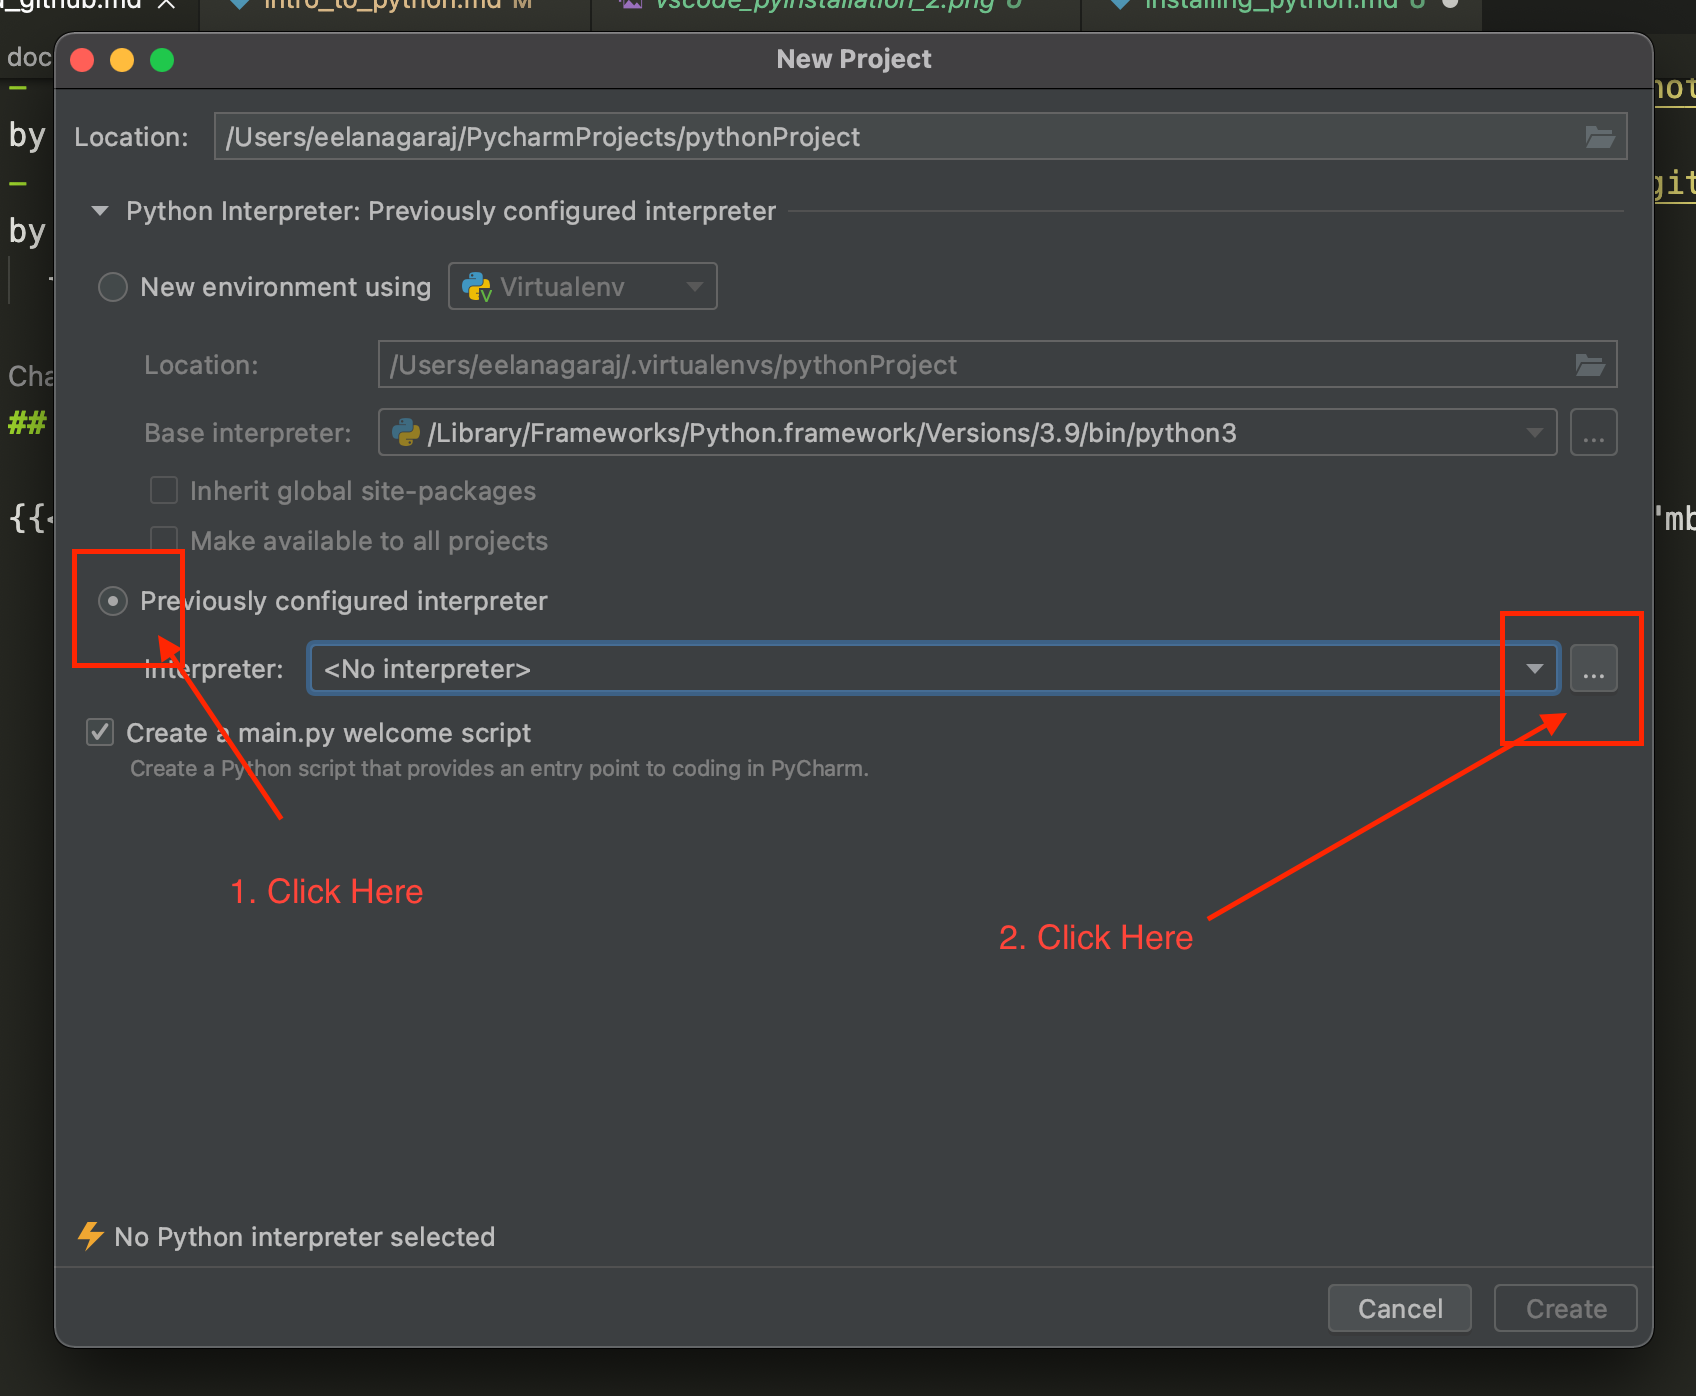Open the Base interpreter dropdown arrow
Viewport: 1696px width, 1396px height.
[x=1534, y=433]
